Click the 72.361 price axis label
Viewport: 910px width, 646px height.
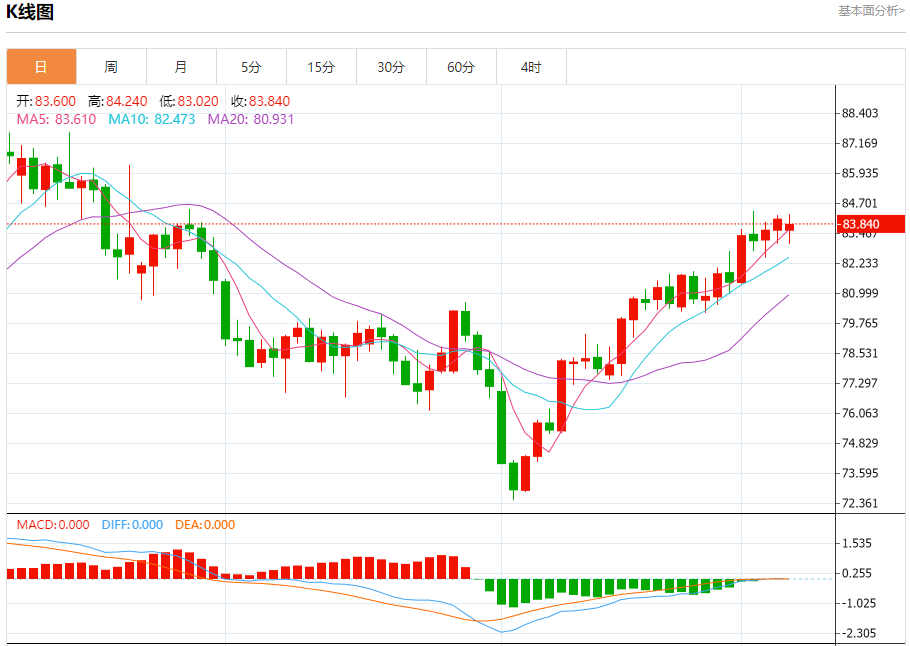point(860,503)
